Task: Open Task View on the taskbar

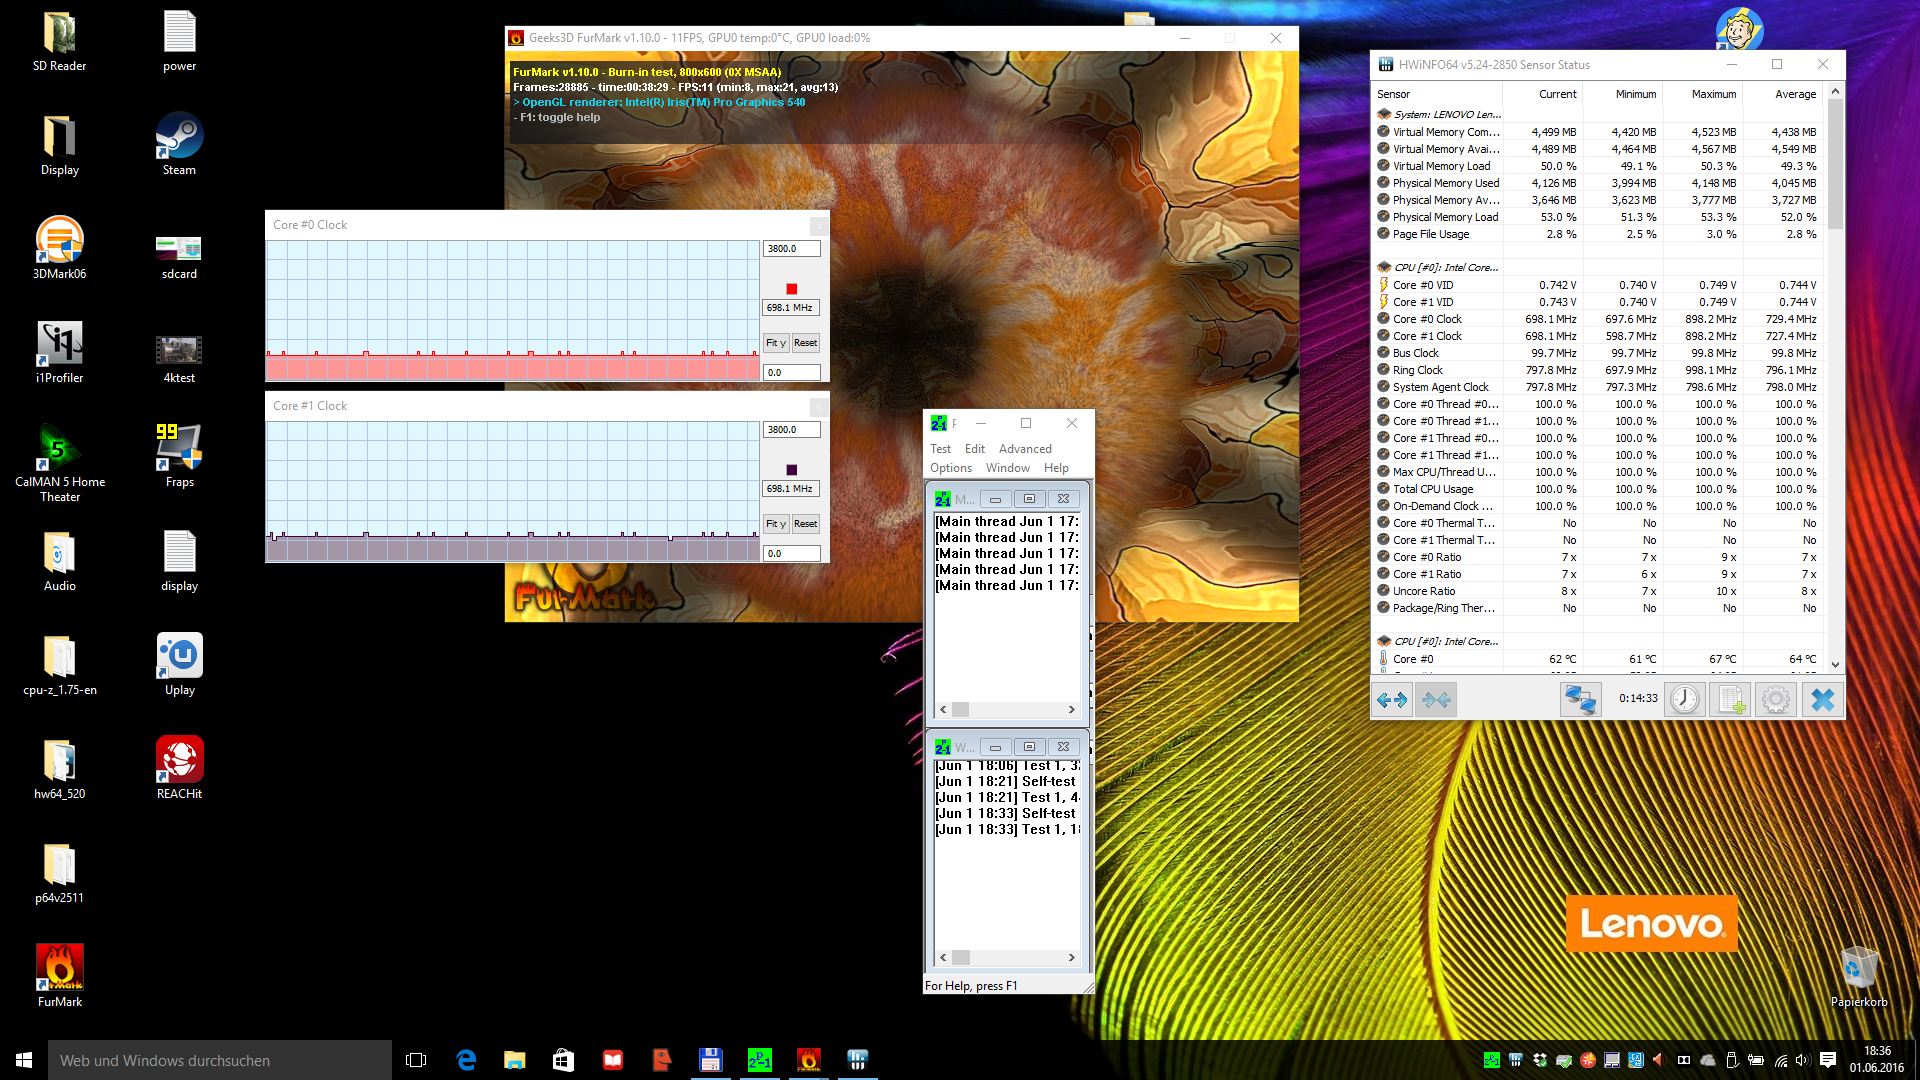Action: click(x=416, y=1060)
